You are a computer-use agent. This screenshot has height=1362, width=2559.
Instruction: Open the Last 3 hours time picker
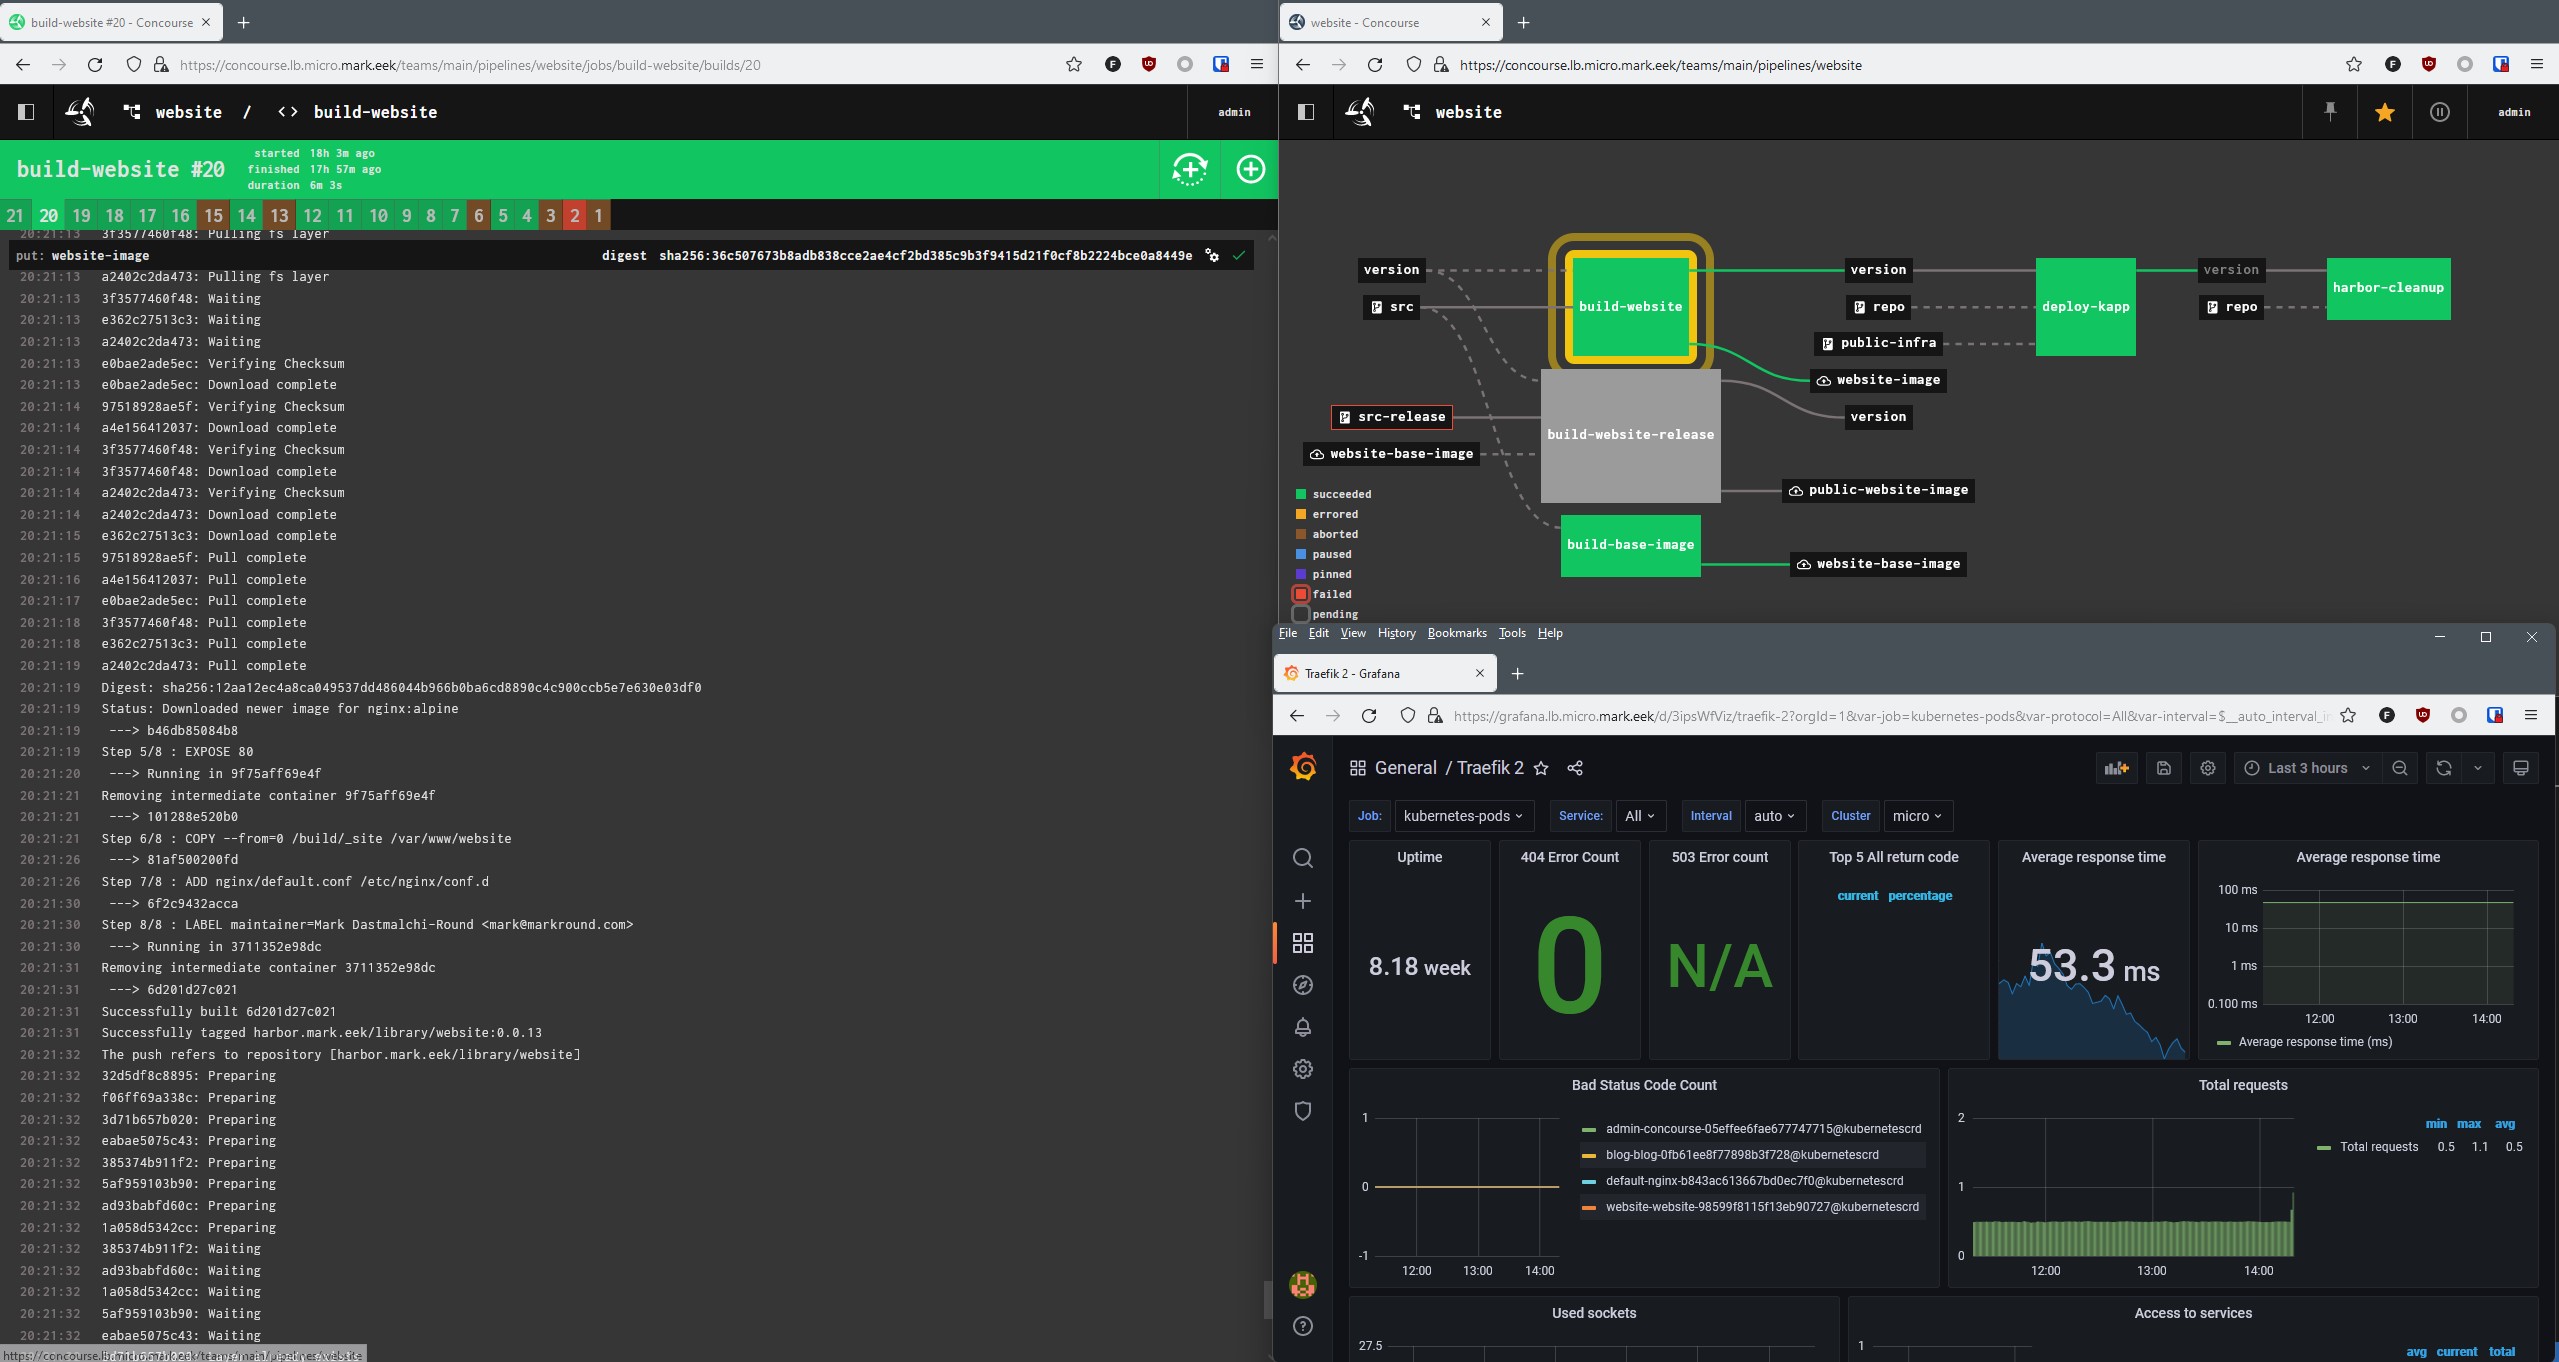tap(2307, 768)
